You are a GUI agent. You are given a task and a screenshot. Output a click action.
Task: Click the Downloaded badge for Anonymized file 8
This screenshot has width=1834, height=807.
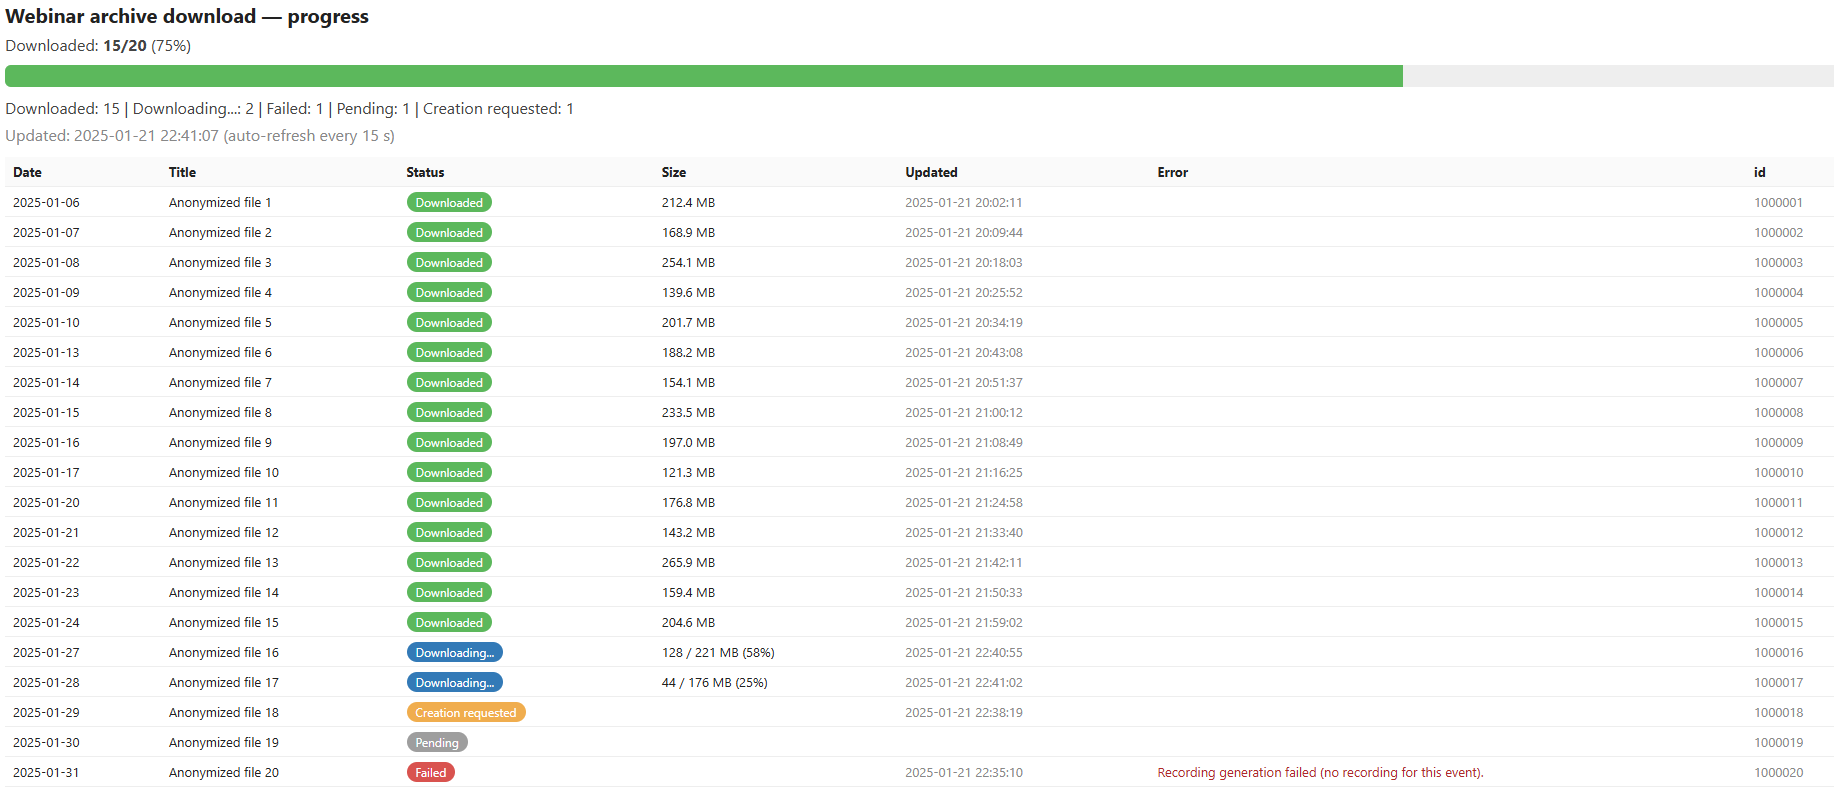tap(449, 412)
